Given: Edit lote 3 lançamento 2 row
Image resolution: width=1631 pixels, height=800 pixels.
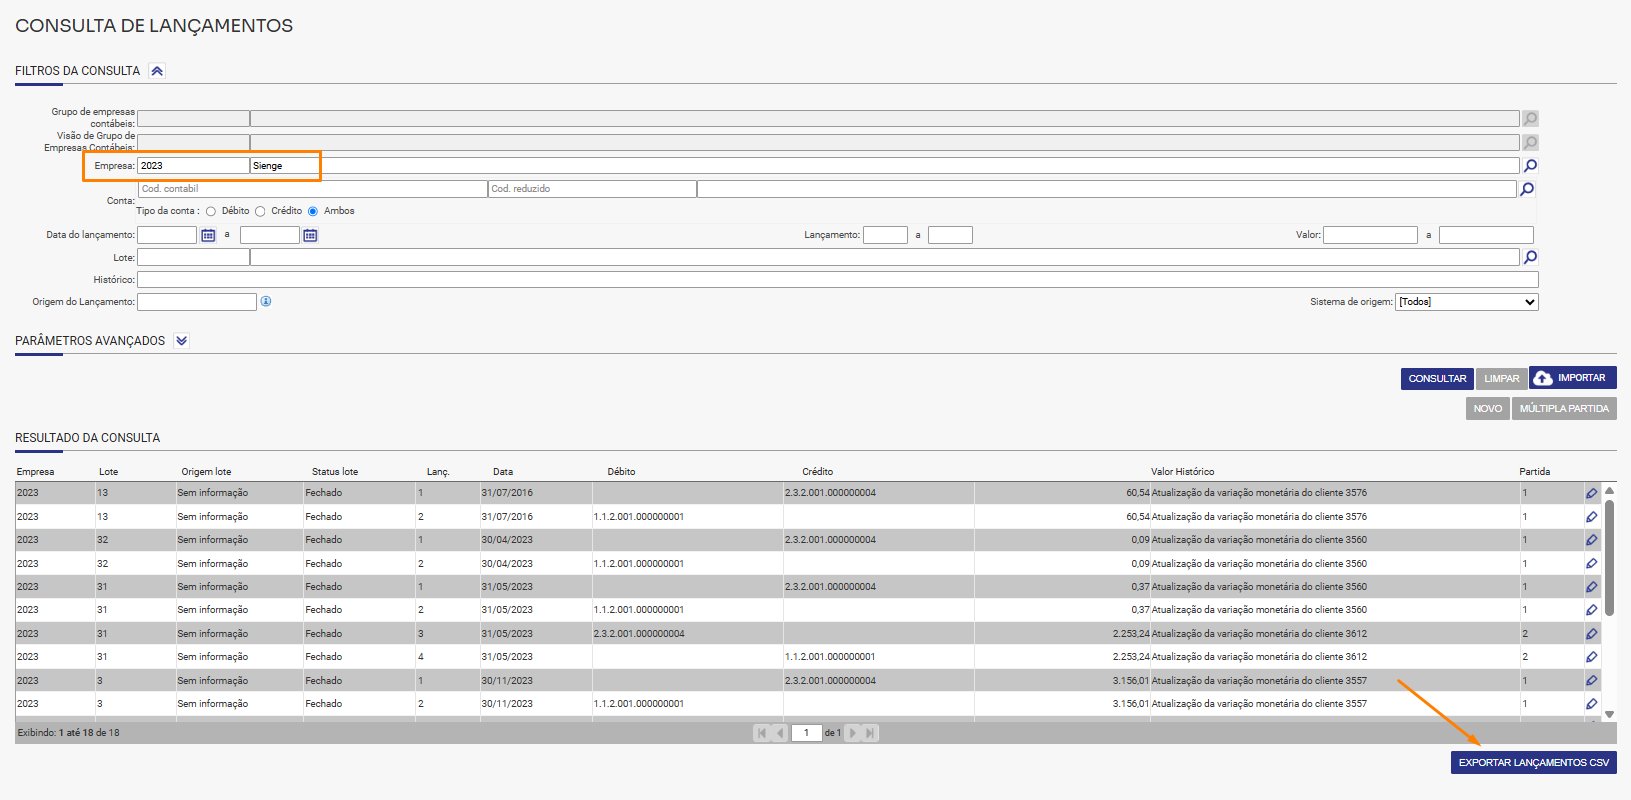Looking at the screenshot, I should [1591, 704].
